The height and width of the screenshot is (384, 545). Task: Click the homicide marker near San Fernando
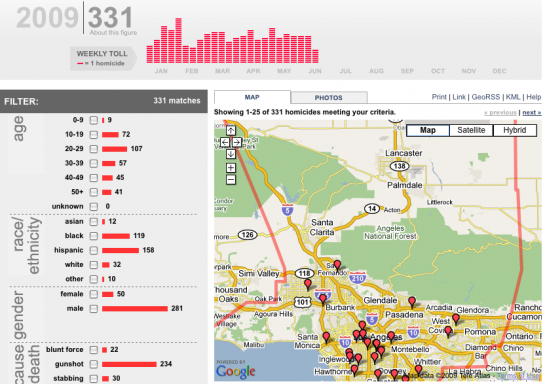(337, 266)
